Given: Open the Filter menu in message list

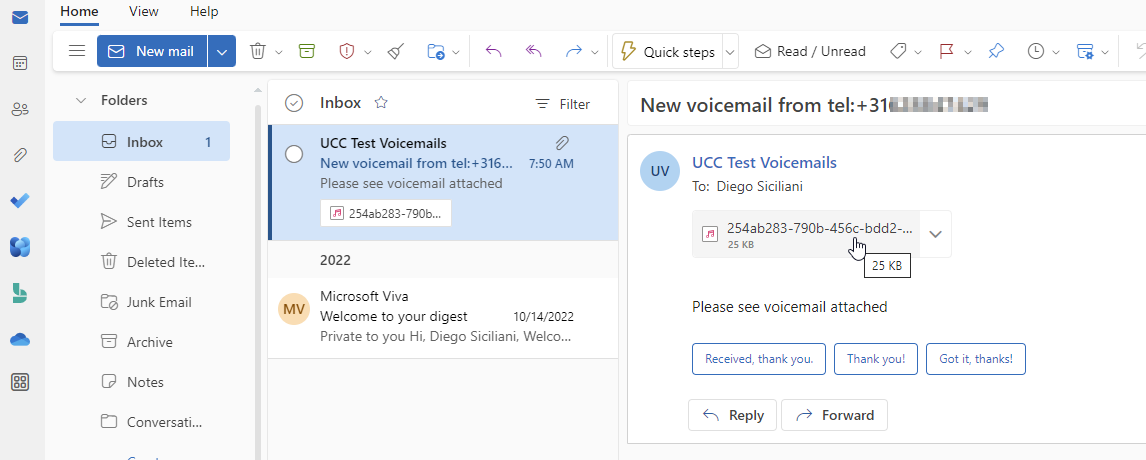Looking at the screenshot, I should (x=563, y=105).
